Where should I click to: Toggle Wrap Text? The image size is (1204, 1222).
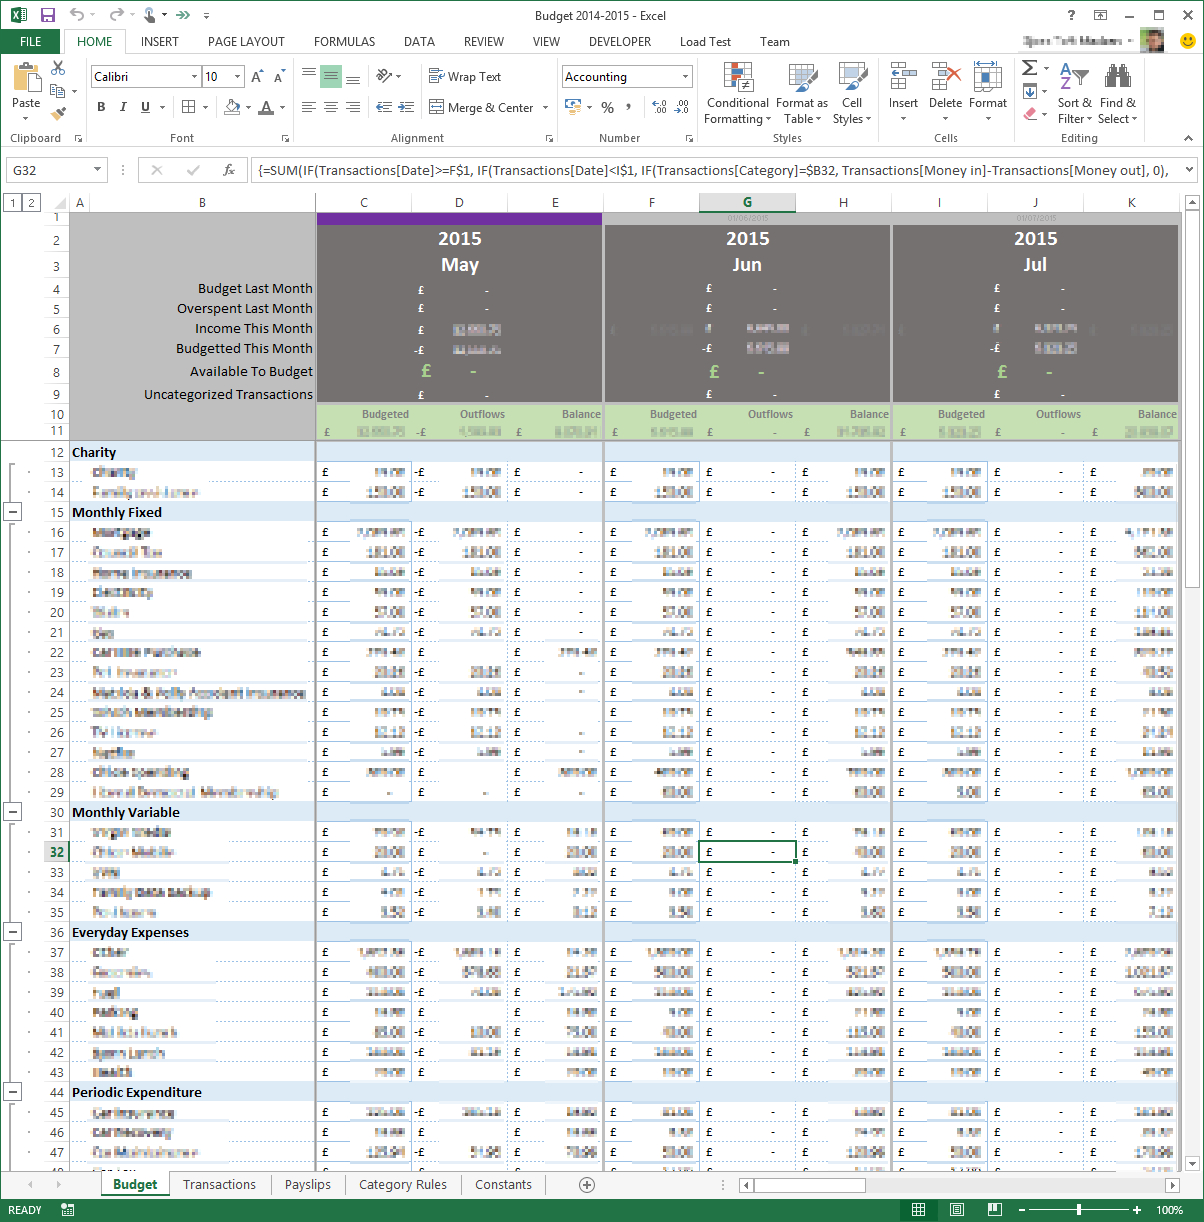(465, 77)
